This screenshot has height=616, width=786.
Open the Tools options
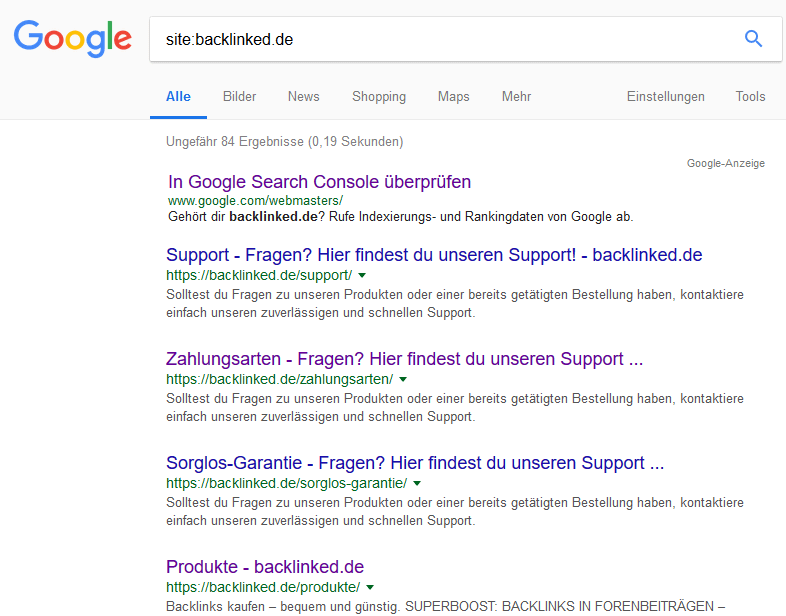pyautogui.click(x=750, y=96)
